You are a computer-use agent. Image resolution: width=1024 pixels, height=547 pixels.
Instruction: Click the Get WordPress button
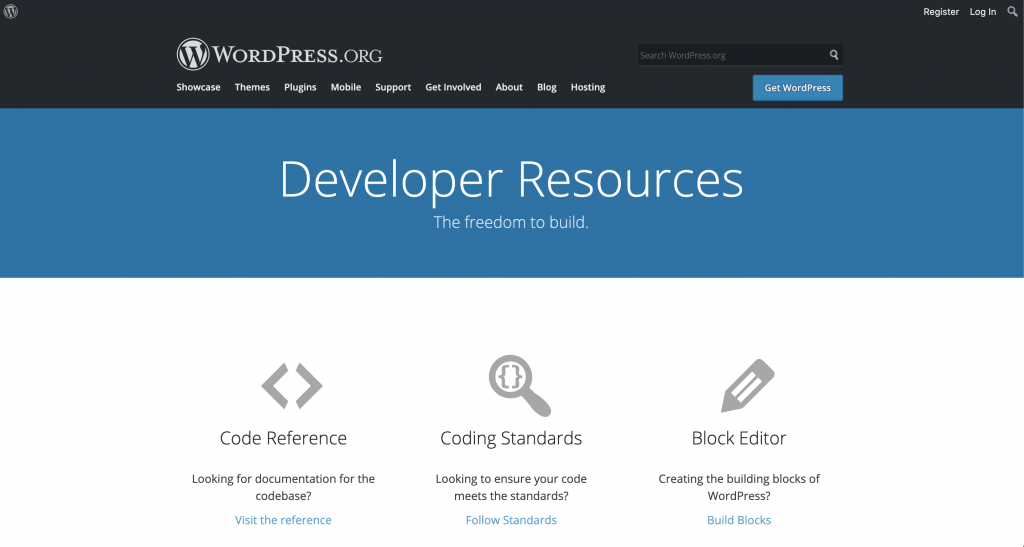(797, 87)
